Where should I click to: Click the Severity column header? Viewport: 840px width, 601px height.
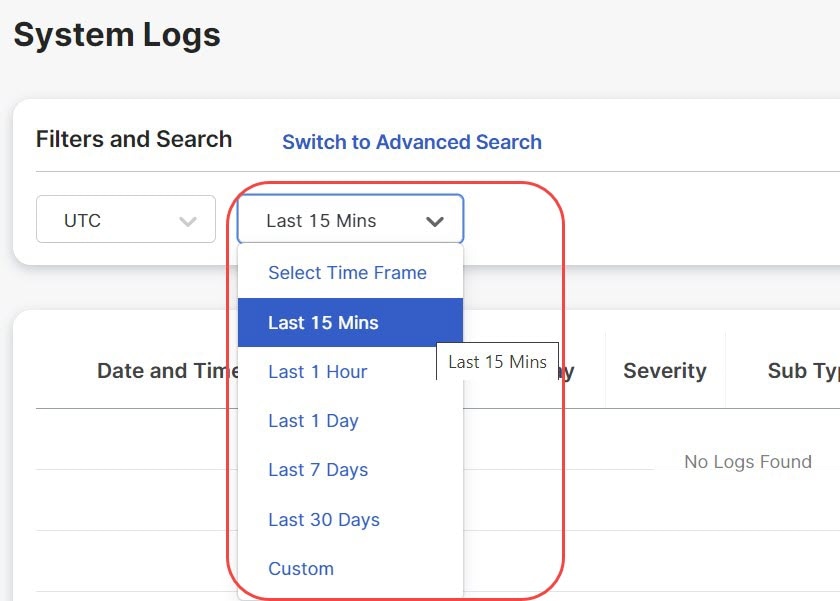(x=665, y=371)
